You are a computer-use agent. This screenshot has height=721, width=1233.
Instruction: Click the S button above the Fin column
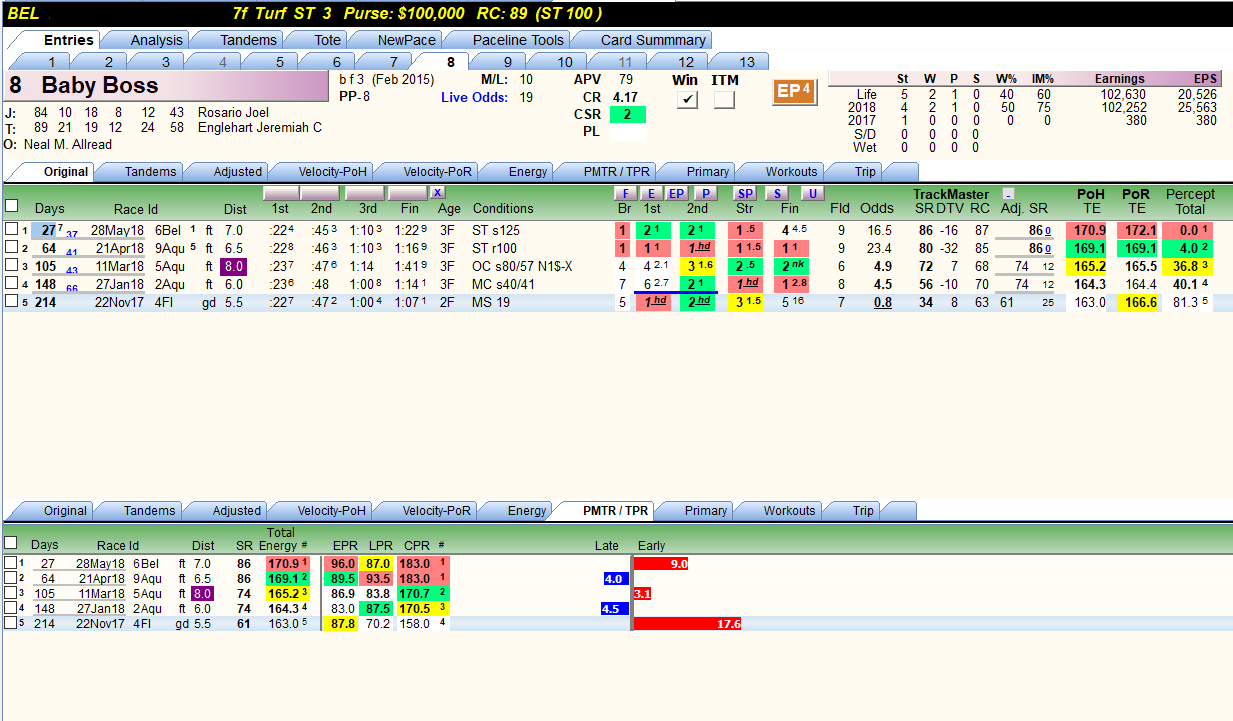click(777, 193)
